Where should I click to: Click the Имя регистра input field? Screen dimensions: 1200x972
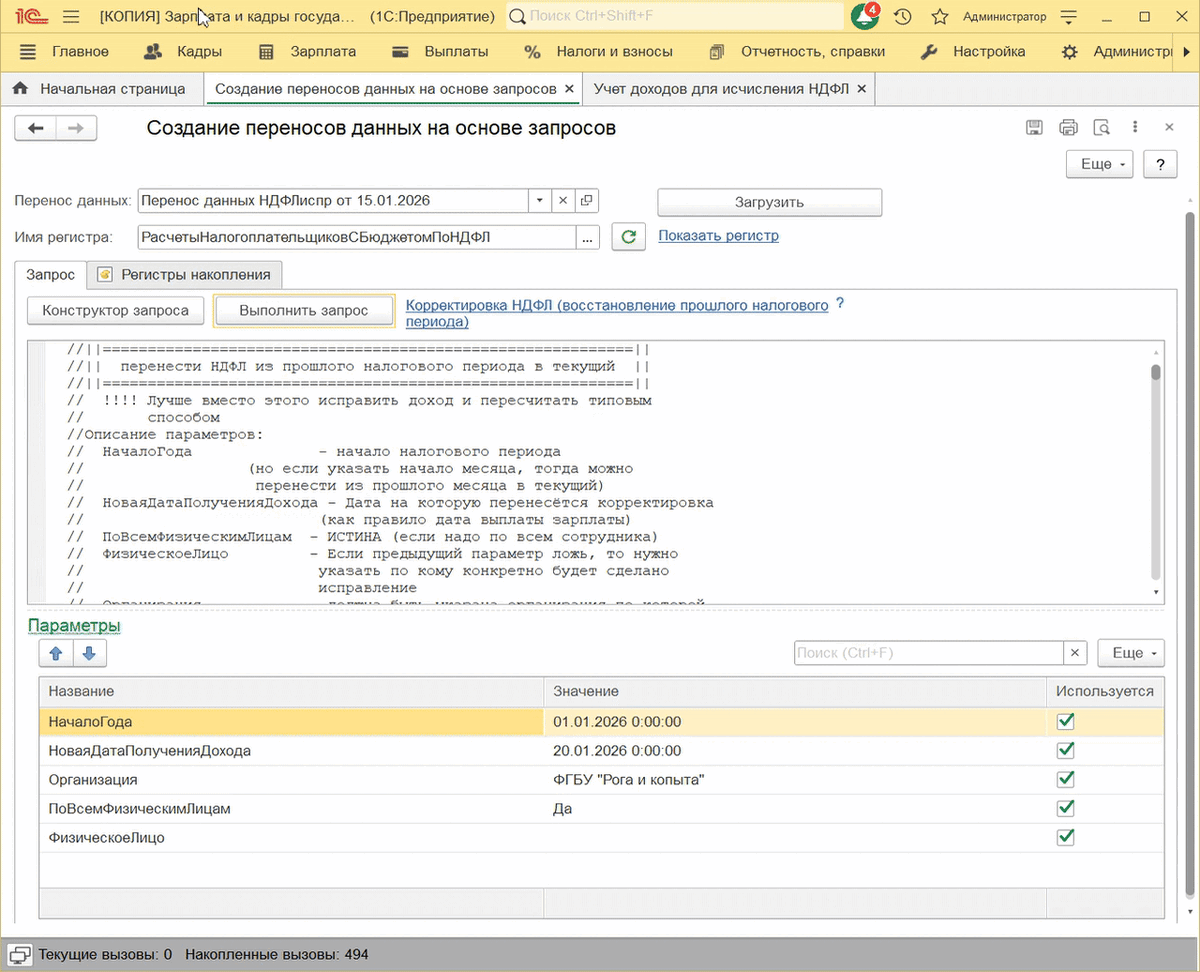356,237
